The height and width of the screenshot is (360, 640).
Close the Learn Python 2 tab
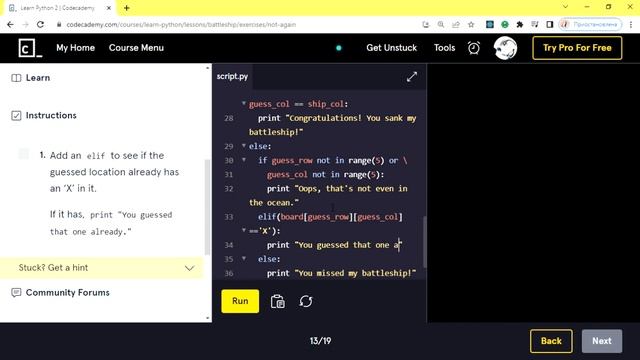tap(109, 8)
